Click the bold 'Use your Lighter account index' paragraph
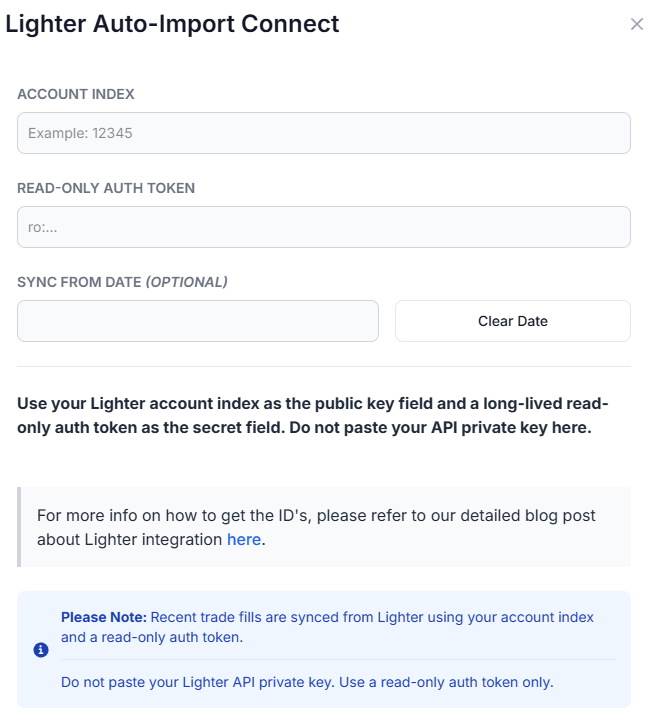 pyautogui.click(x=313, y=415)
